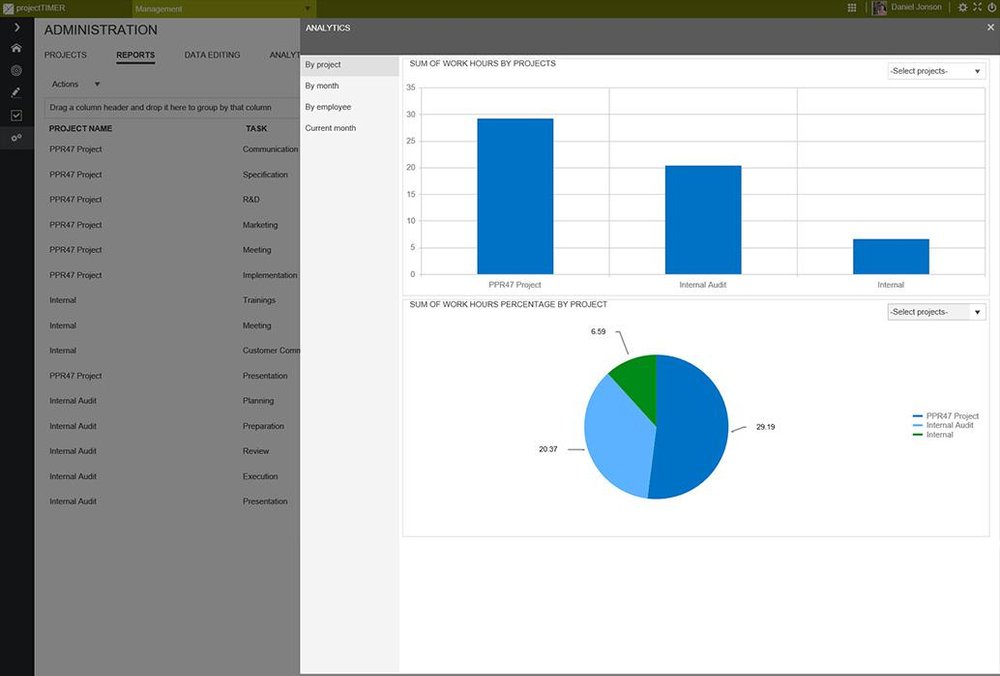Click the 6.59 pie chart label
The height and width of the screenshot is (676, 1000).
(x=598, y=332)
